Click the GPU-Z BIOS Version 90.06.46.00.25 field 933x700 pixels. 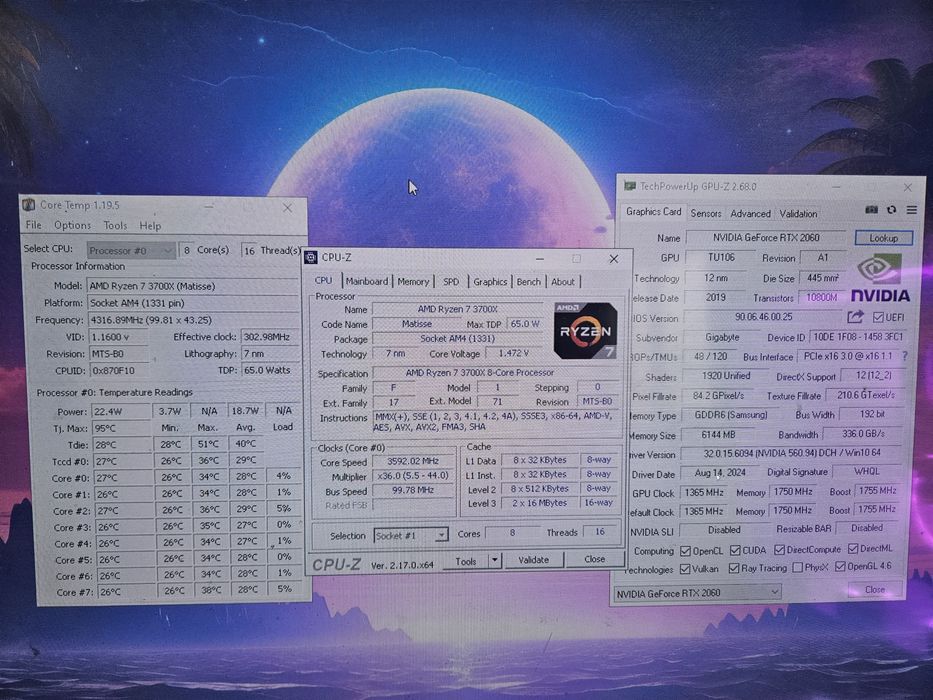763,317
